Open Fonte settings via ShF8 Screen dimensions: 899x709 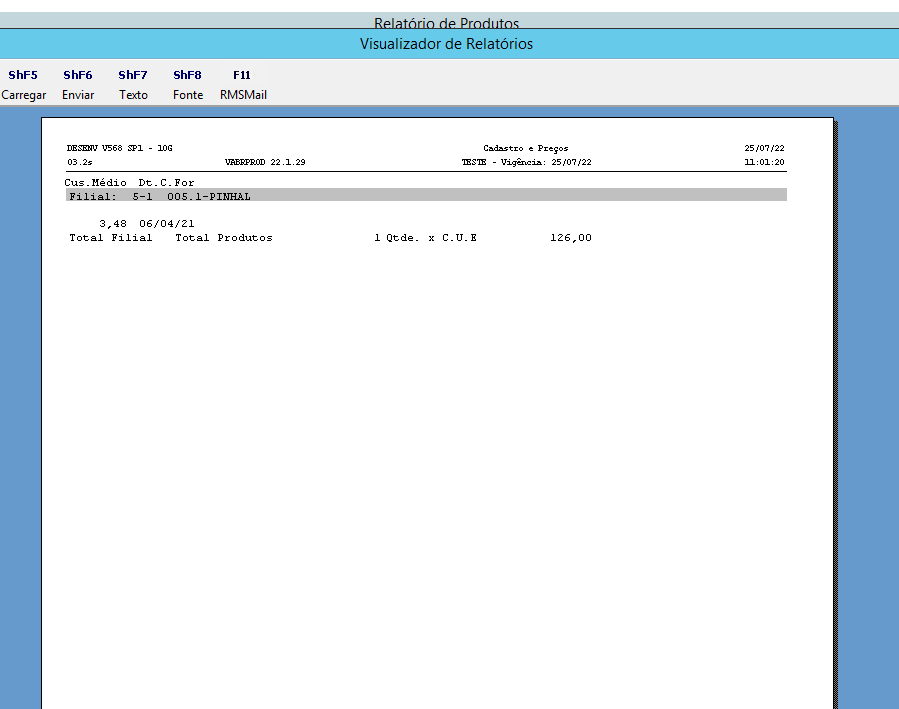[187, 85]
